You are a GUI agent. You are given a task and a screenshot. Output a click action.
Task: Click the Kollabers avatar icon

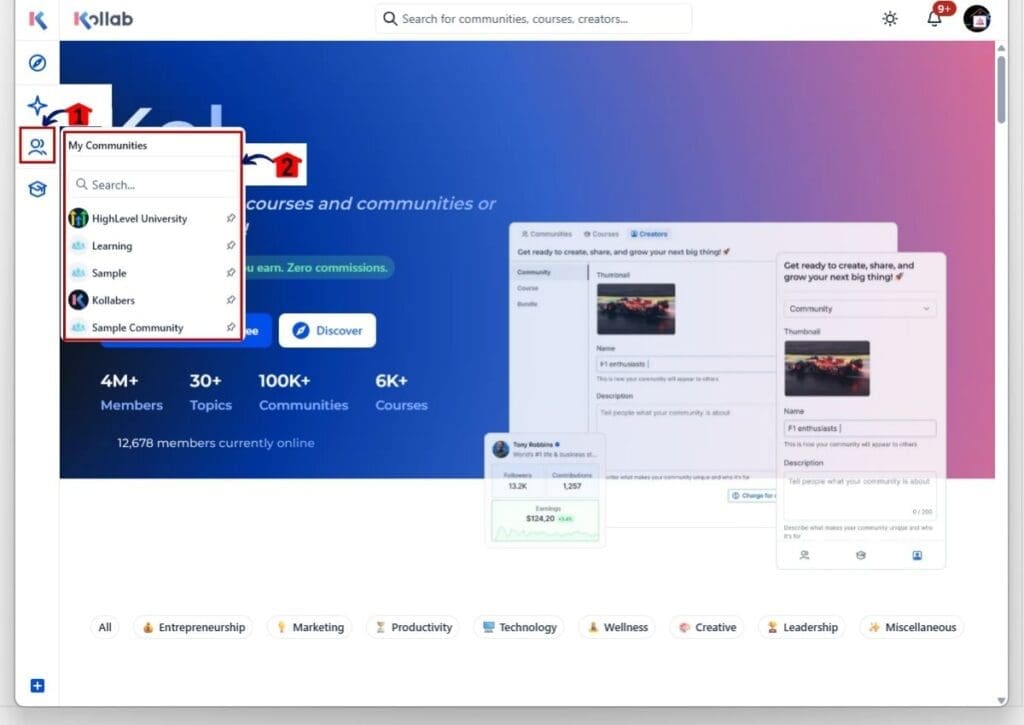(78, 300)
